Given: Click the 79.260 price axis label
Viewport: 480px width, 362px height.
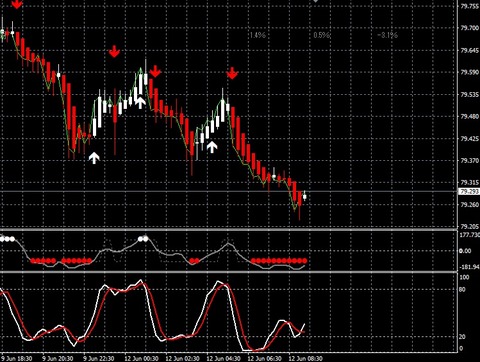Looking at the screenshot, I should coord(470,205).
